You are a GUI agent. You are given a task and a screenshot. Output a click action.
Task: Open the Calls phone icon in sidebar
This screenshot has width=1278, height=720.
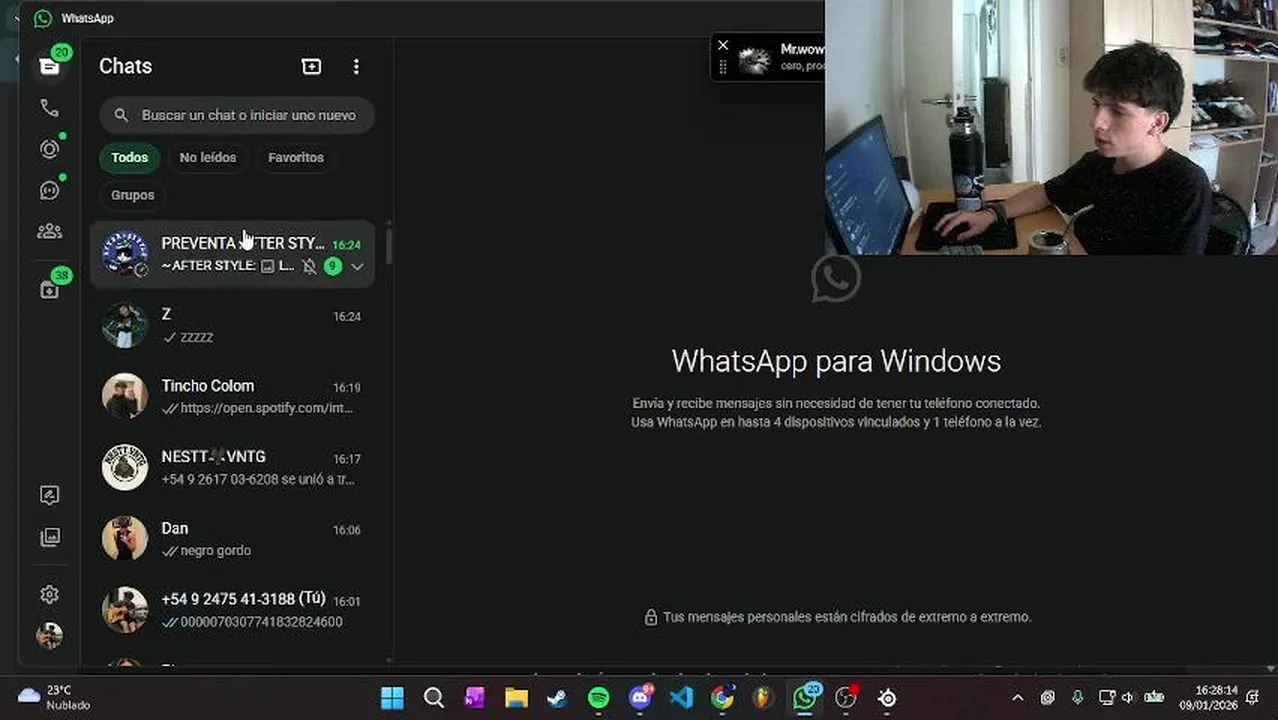point(49,108)
